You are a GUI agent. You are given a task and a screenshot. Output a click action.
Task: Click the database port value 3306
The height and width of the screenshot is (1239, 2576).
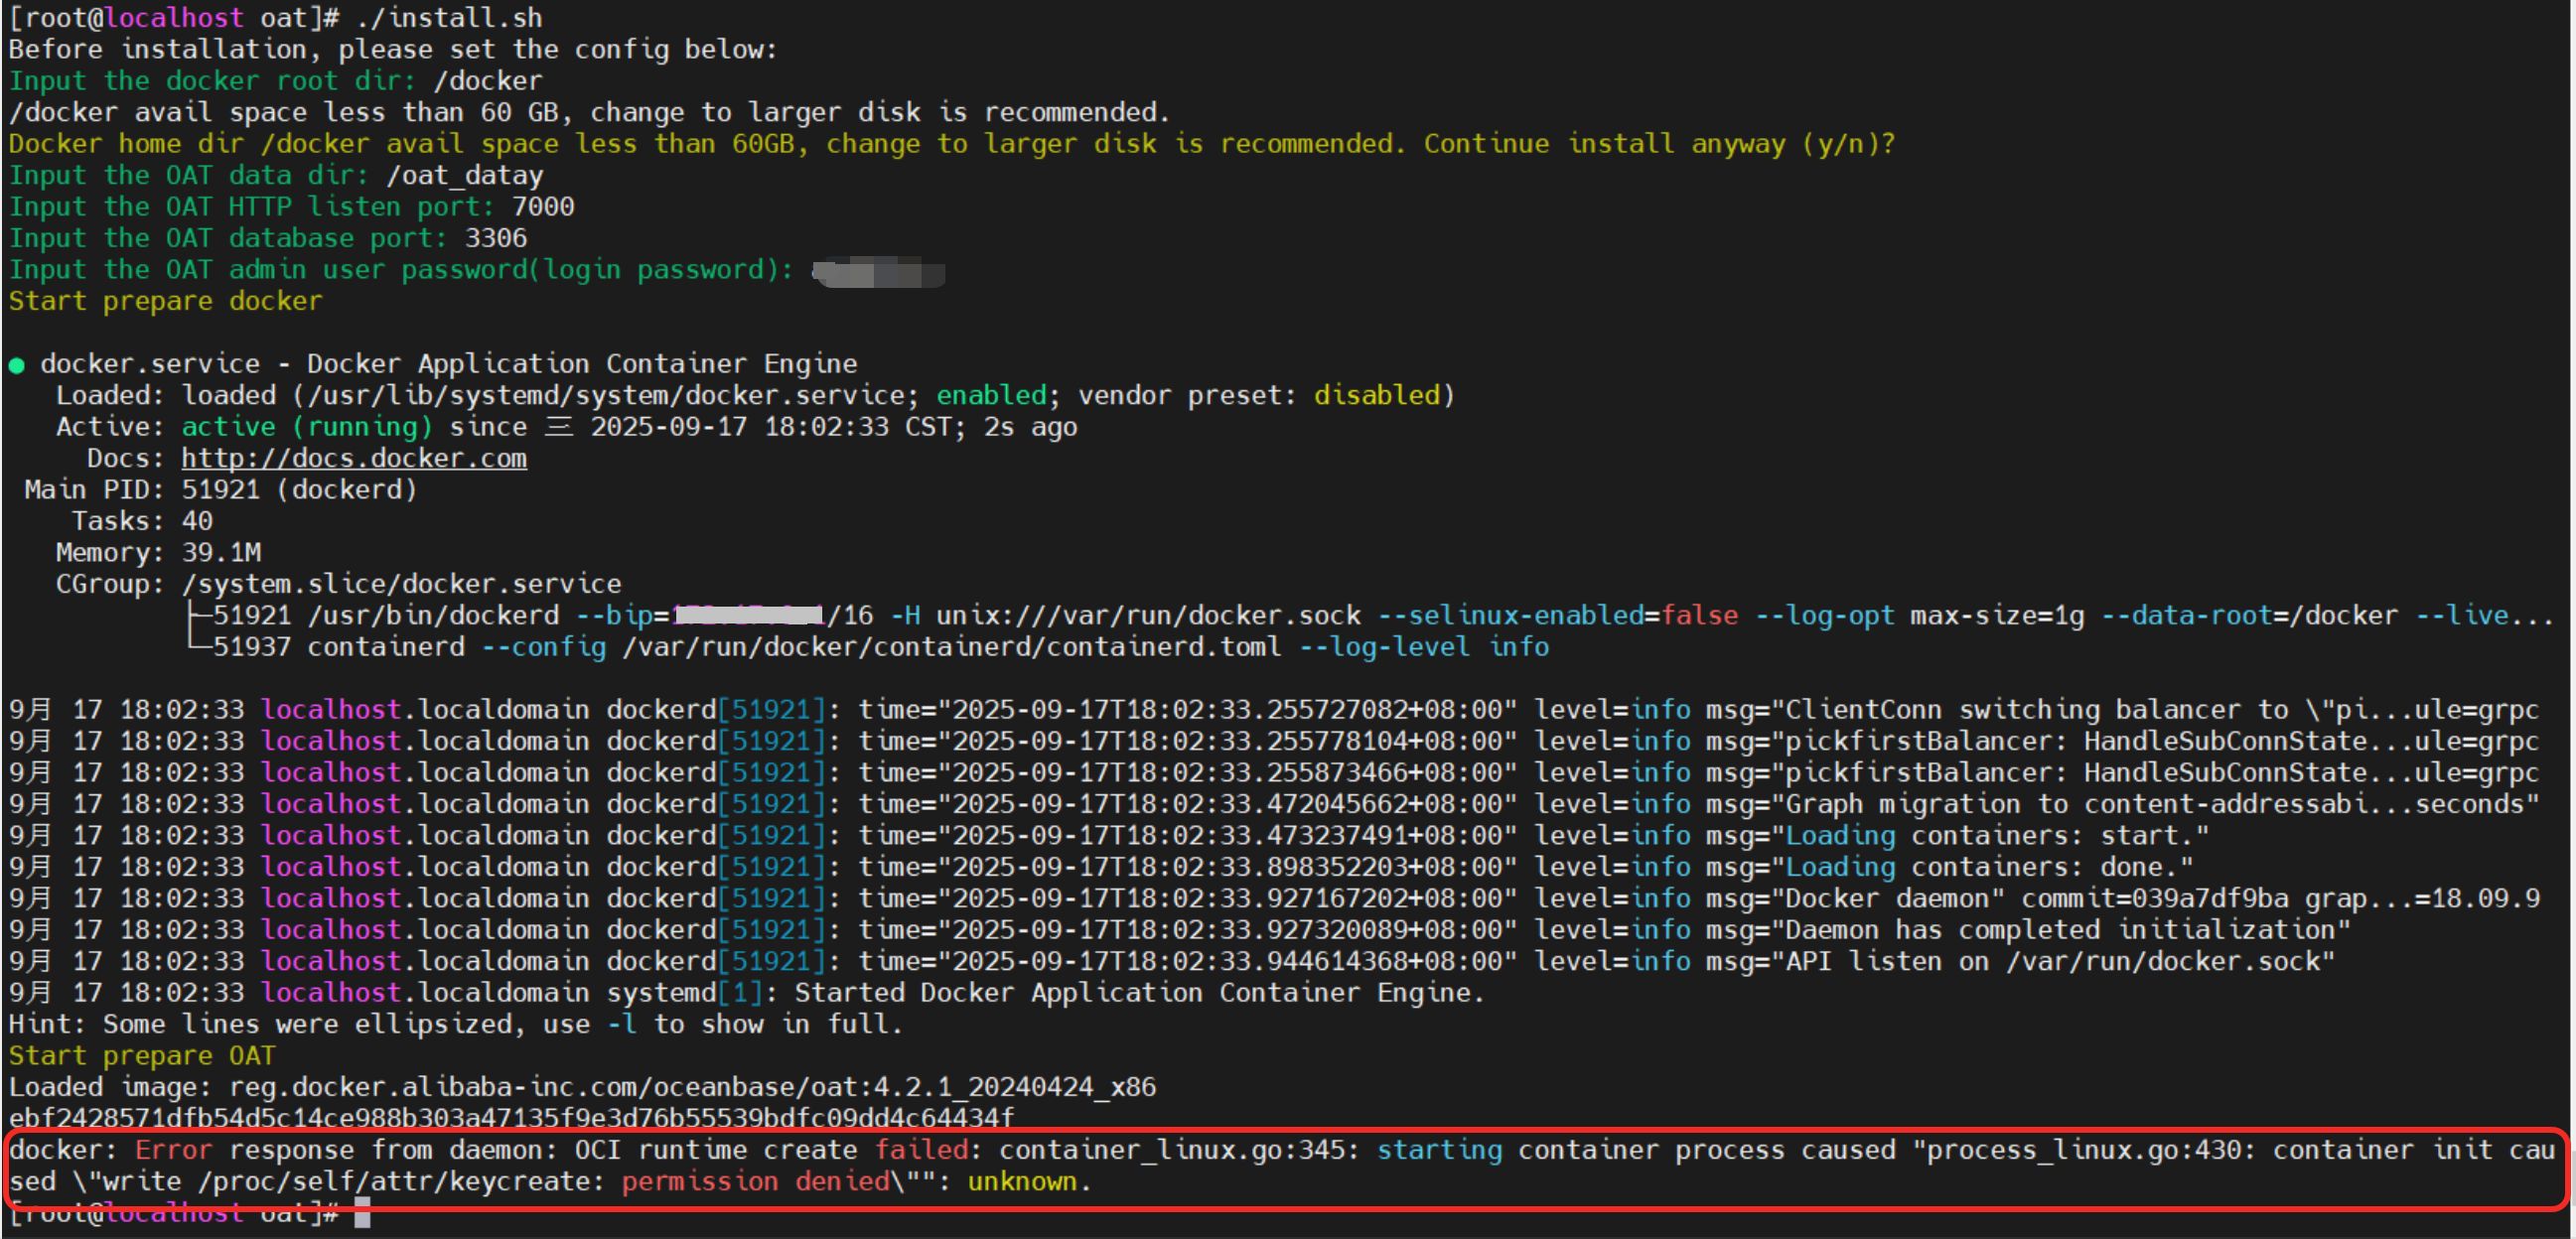496,238
